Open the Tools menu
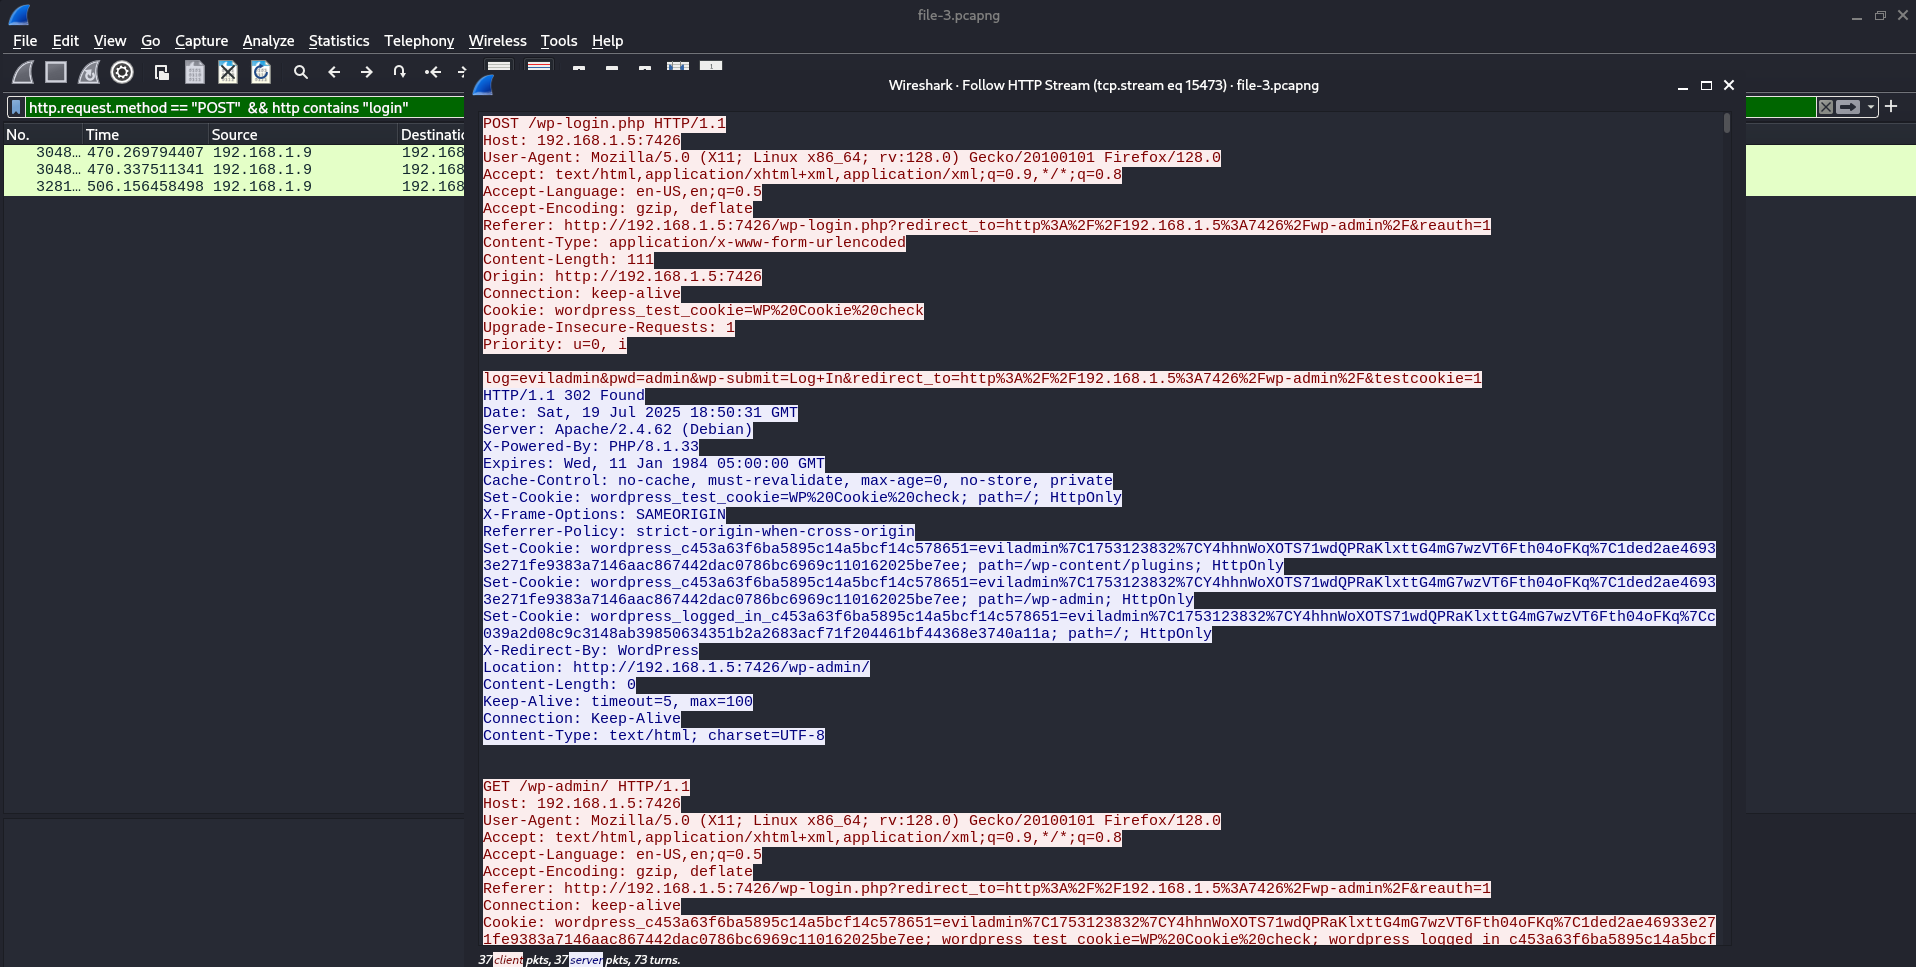Viewport: 1916px width, 967px height. [559, 41]
